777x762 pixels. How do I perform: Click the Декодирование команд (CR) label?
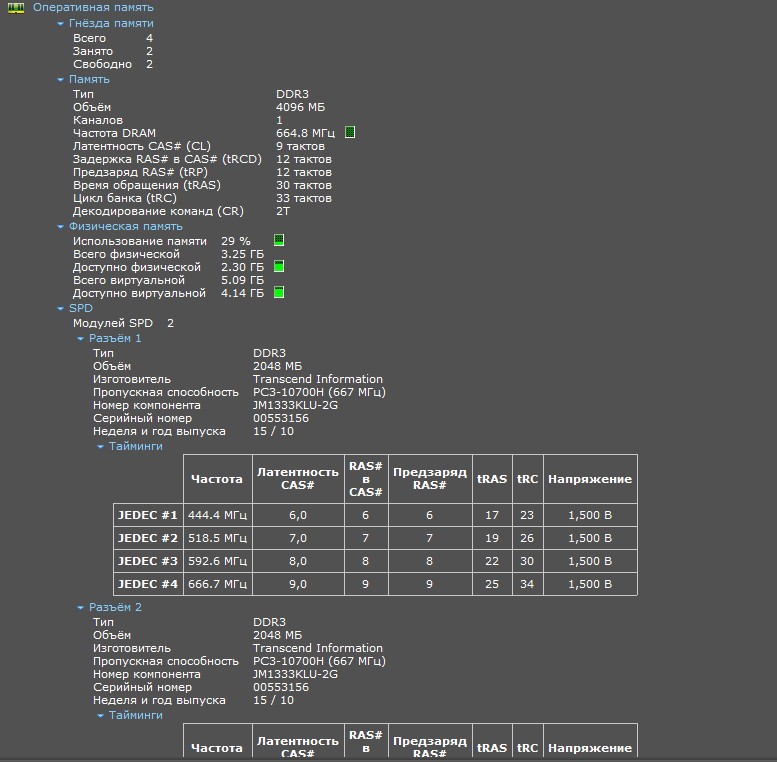(x=158, y=211)
